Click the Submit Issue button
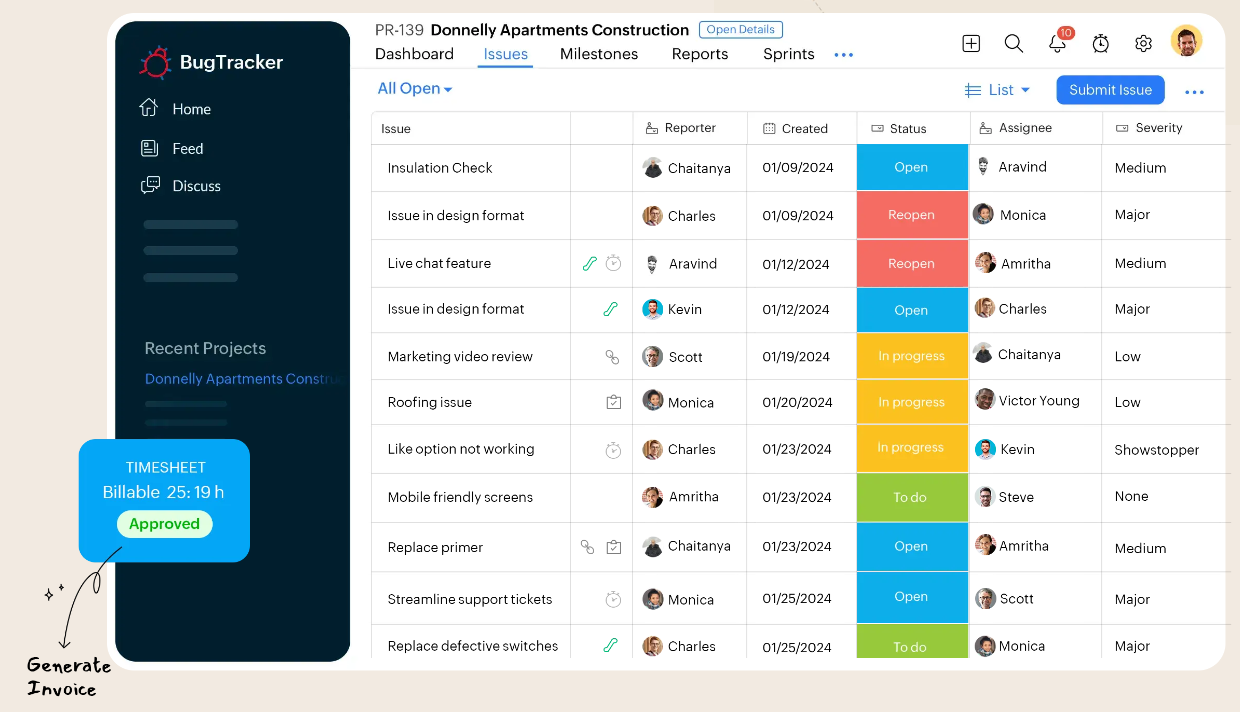Screen dimensions: 1240x712 point(1110,89)
